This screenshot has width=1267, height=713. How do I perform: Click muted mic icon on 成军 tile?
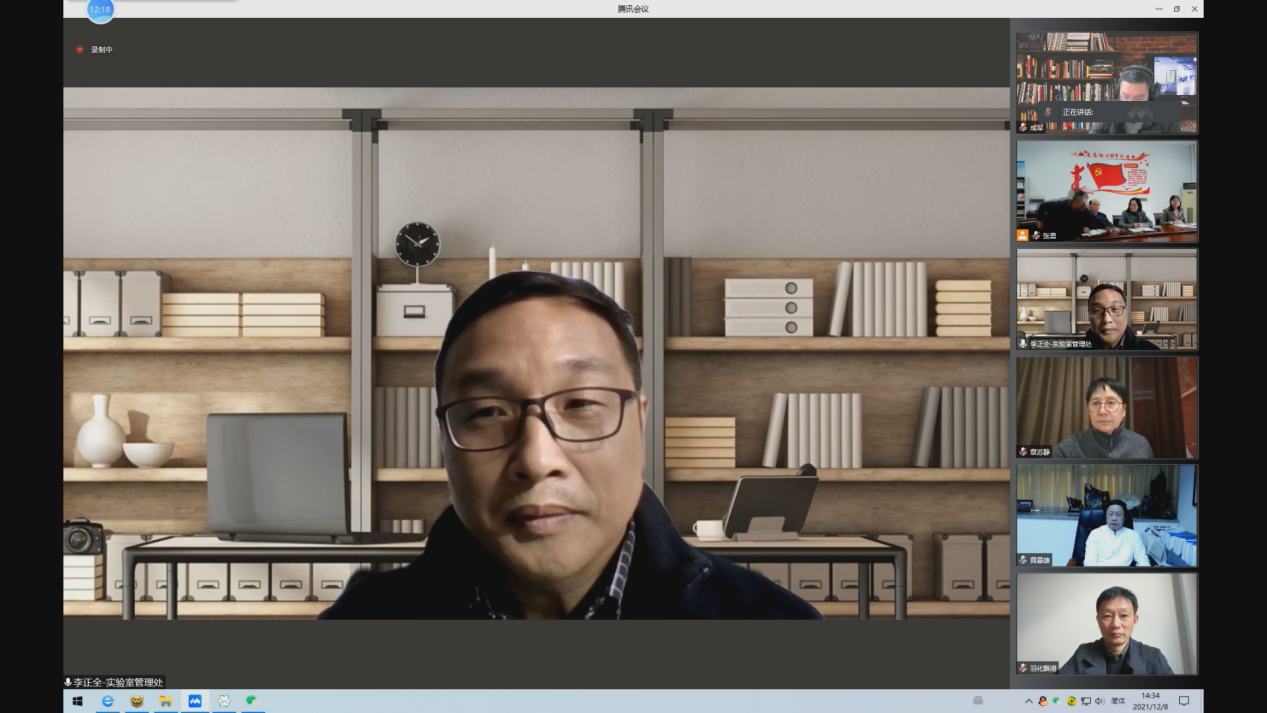point(1023,128)
